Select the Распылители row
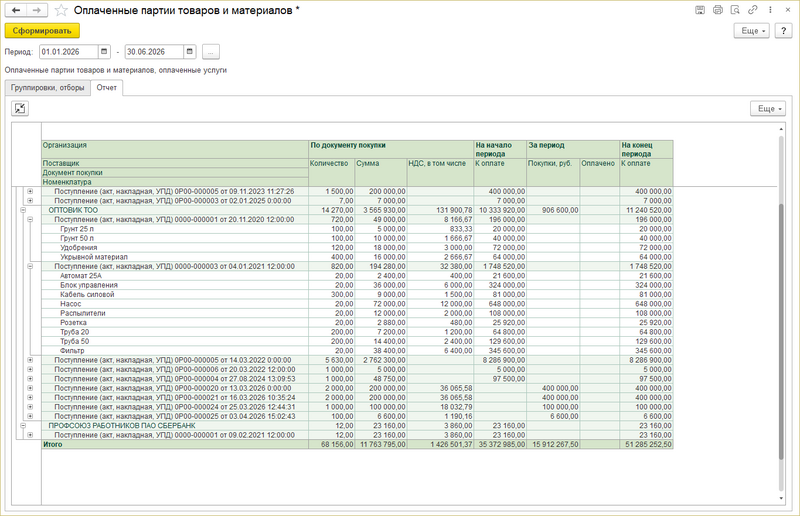The width and height of the screenshot is (800, 516). point(357,313)
